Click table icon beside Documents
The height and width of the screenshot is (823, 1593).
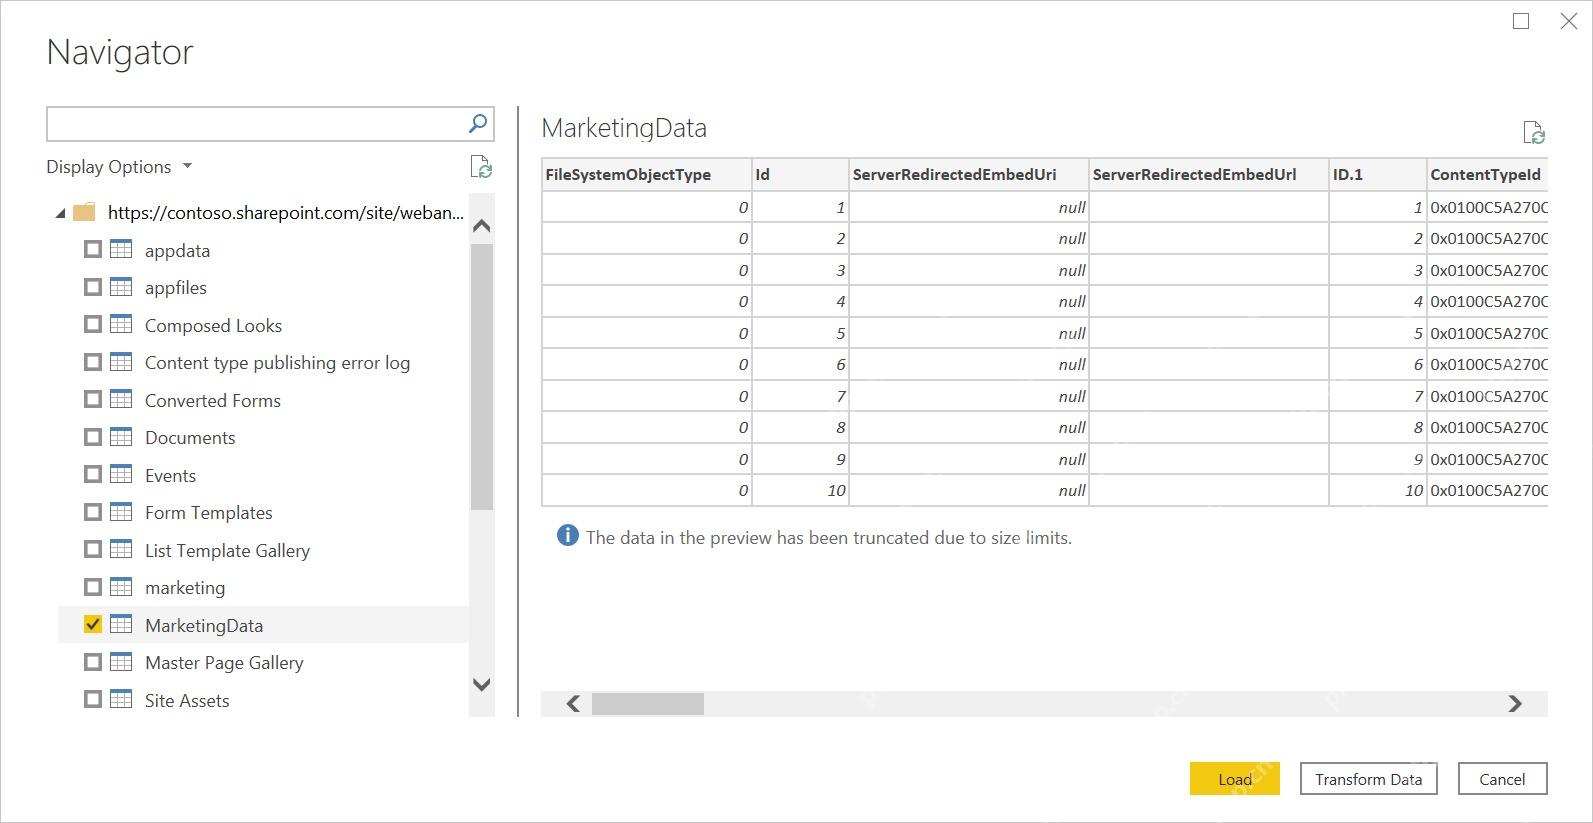point(121,437)
